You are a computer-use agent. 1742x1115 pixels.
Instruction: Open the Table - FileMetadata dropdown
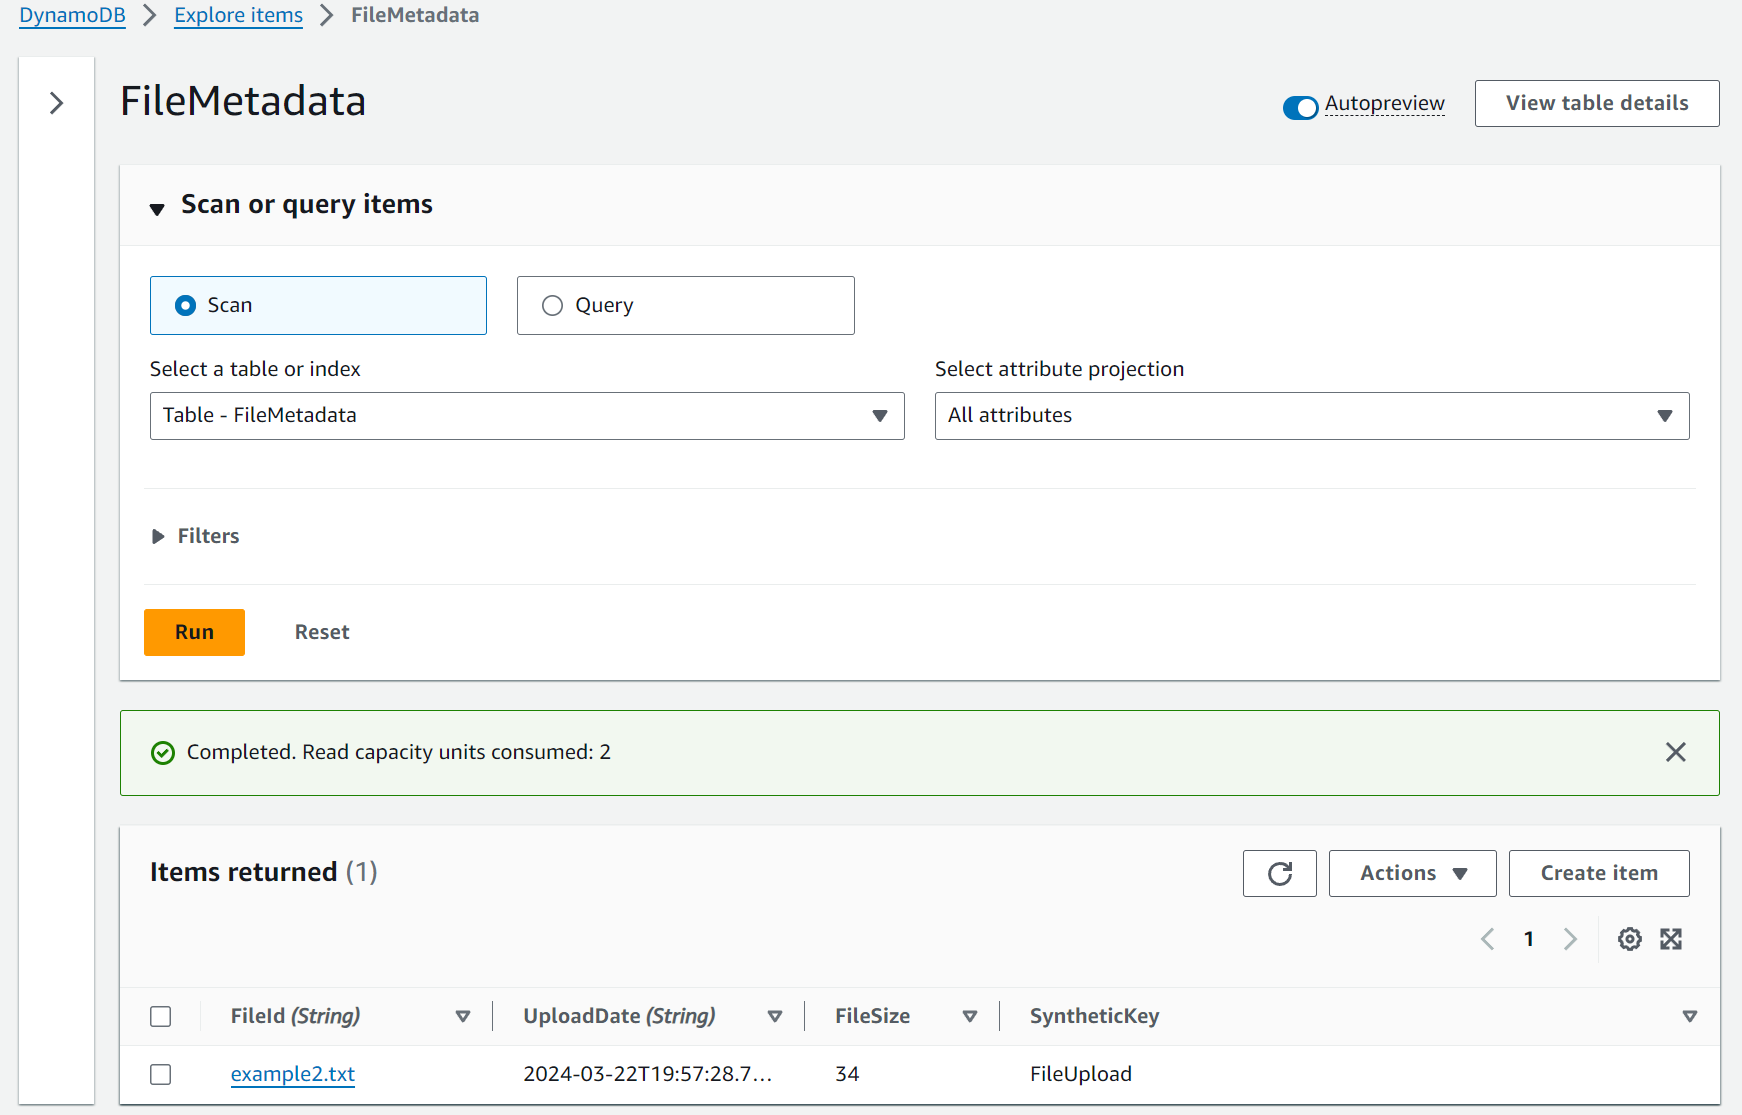(x=527, y=416)
